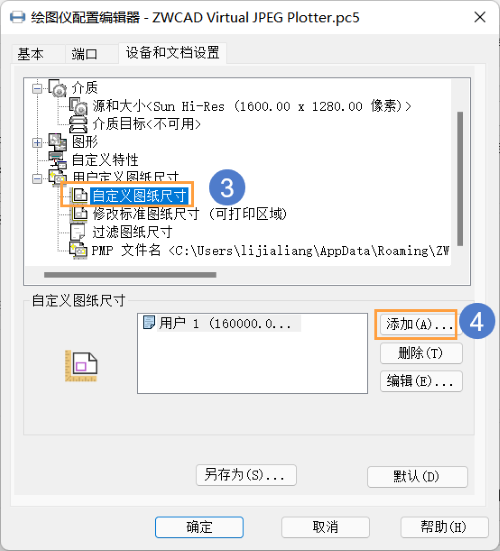The width and height of the screenshot is (500, 551).
Task: Click the Source and Size (源和大小) icon
Action: coord(78,106)
